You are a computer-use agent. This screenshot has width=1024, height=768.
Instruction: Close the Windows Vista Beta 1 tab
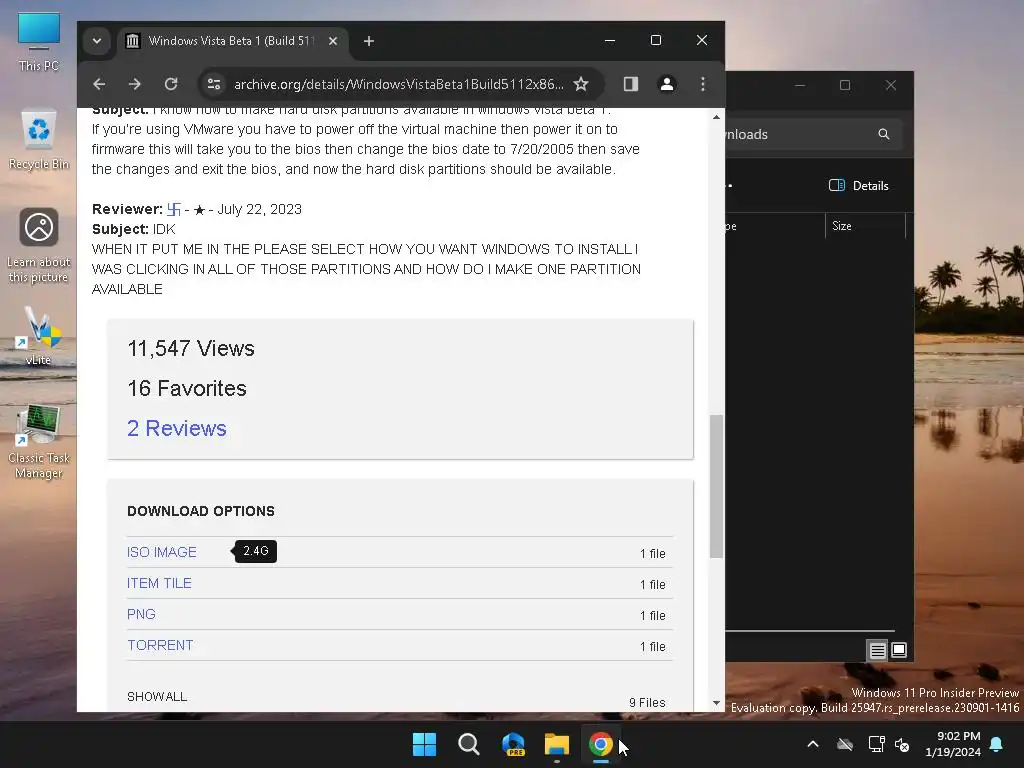tap(332, 41)
